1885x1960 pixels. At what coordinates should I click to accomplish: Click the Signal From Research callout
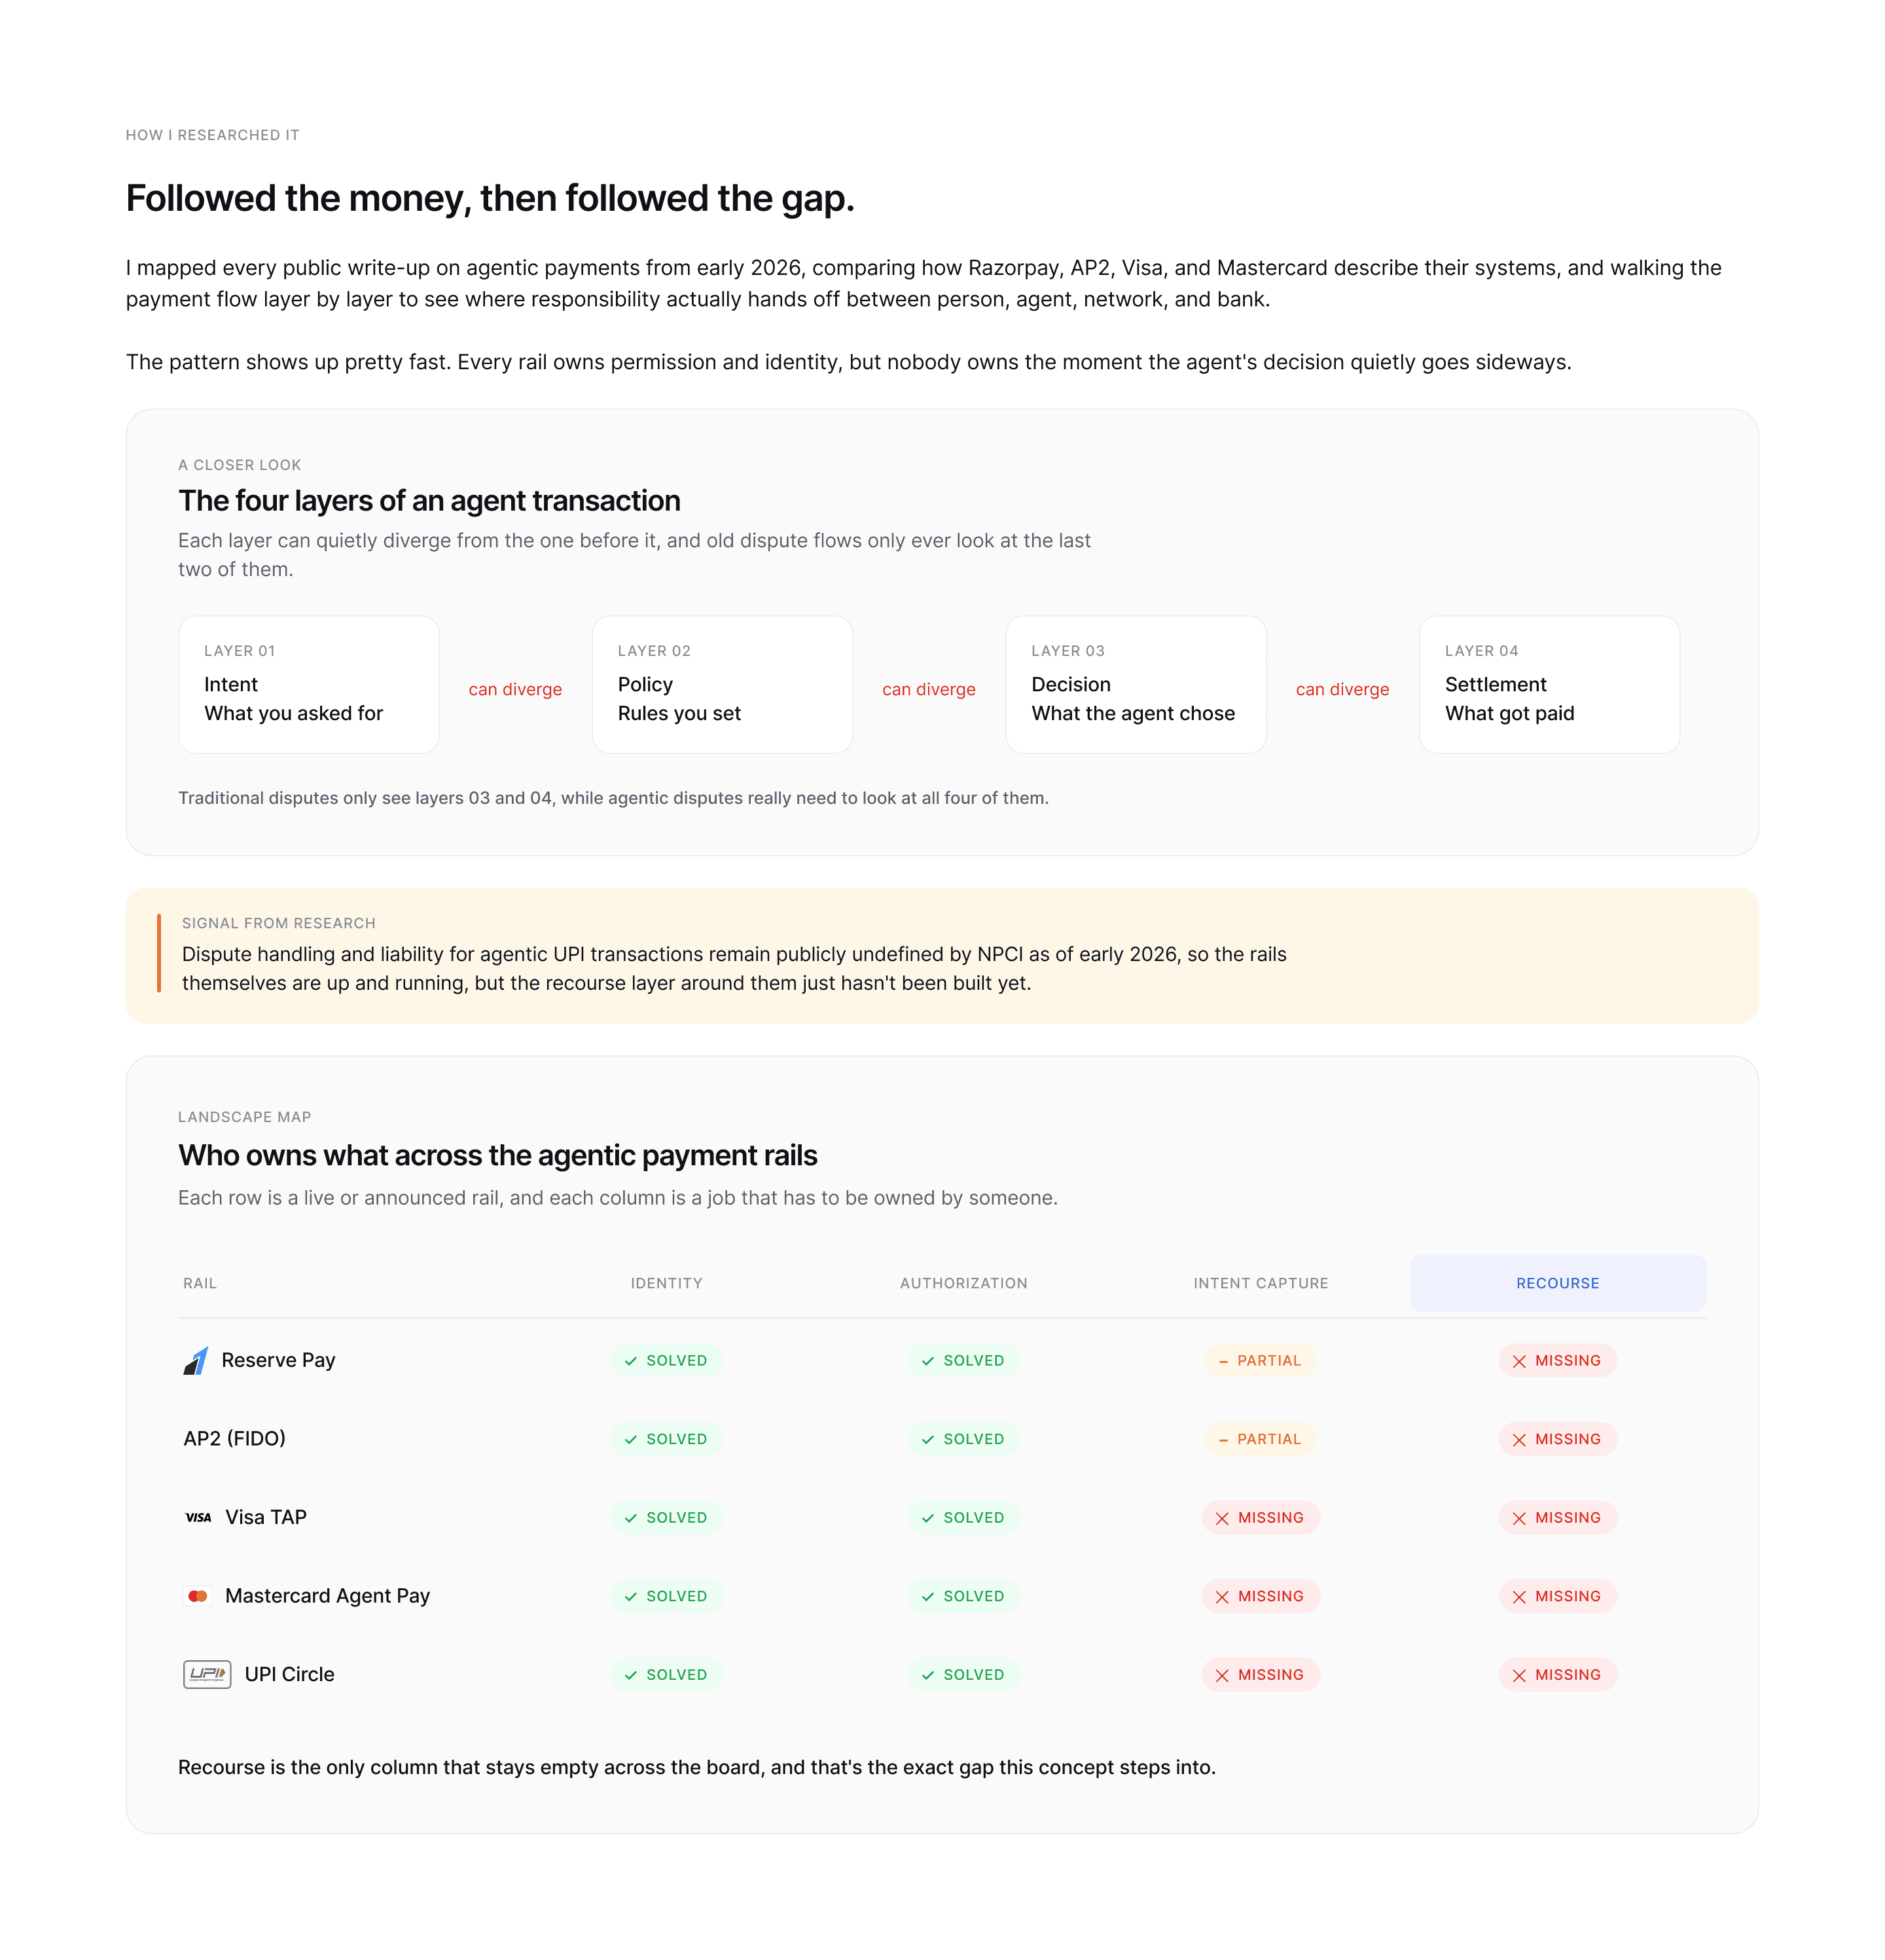click(942, 956)
